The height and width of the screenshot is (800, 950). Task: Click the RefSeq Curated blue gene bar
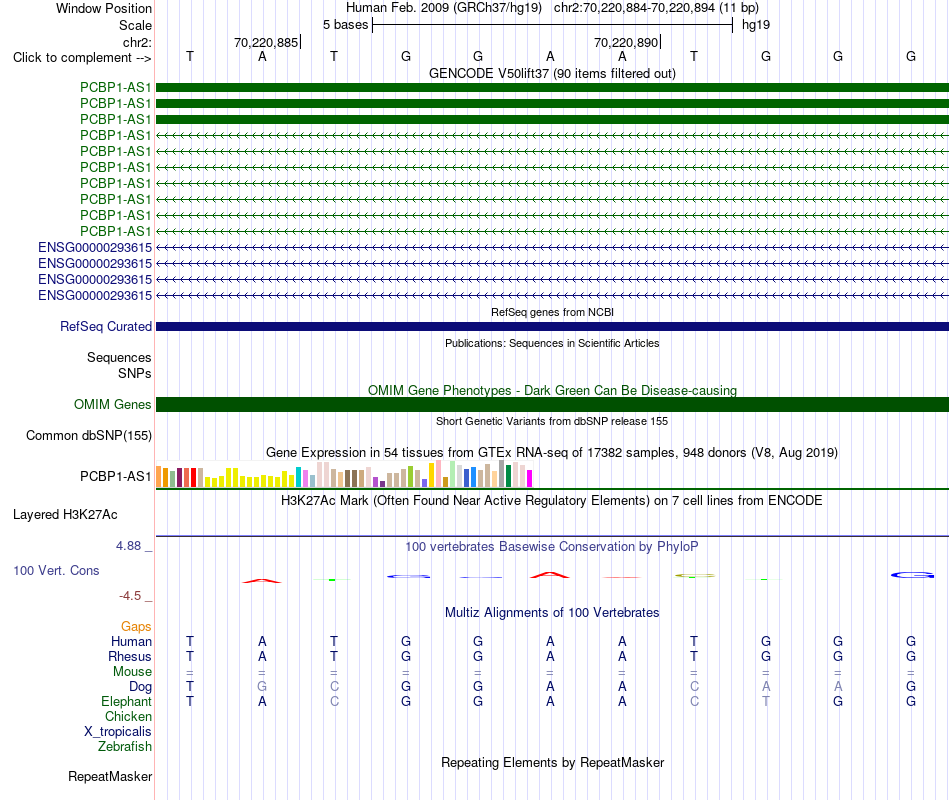click(x=552, y=327)
